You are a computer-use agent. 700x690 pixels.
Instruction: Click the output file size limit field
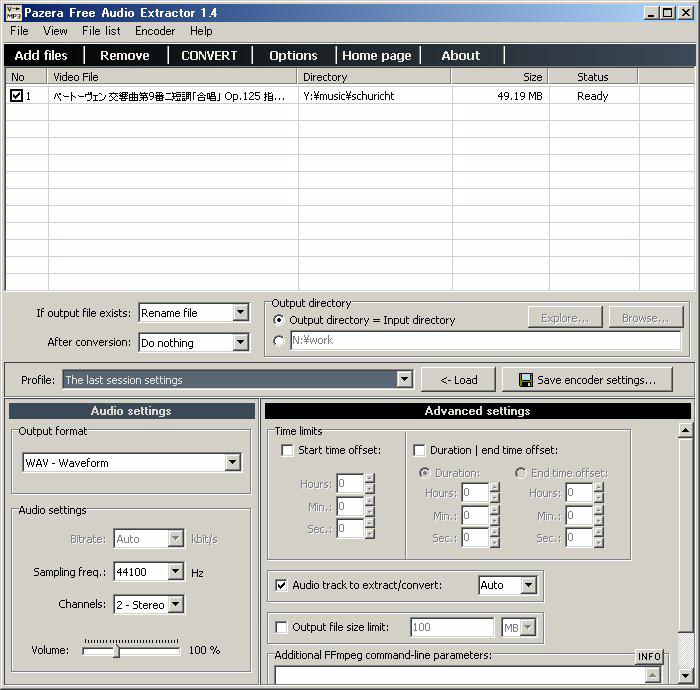pos(452,628)
